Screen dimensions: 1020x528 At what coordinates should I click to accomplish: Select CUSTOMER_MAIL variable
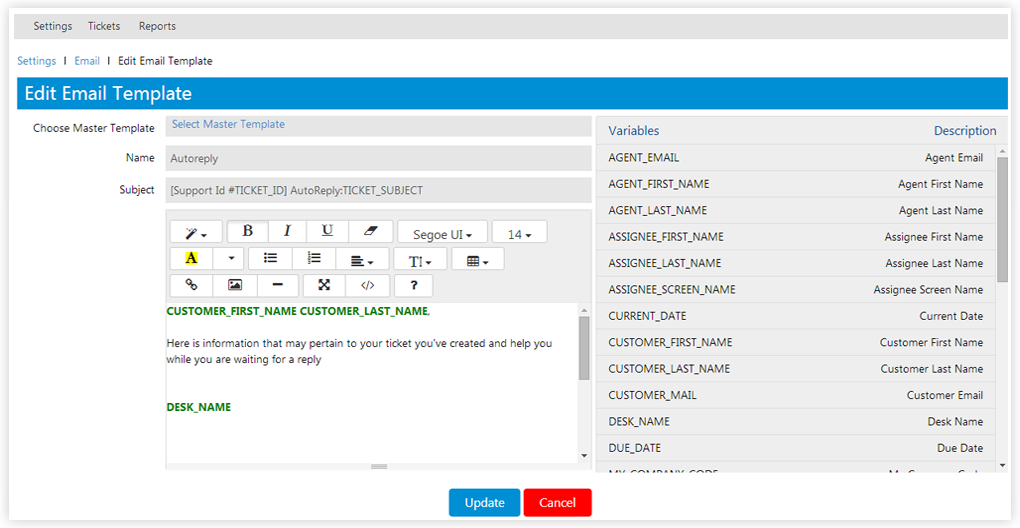pyautogui.click(x=796, y=395)
